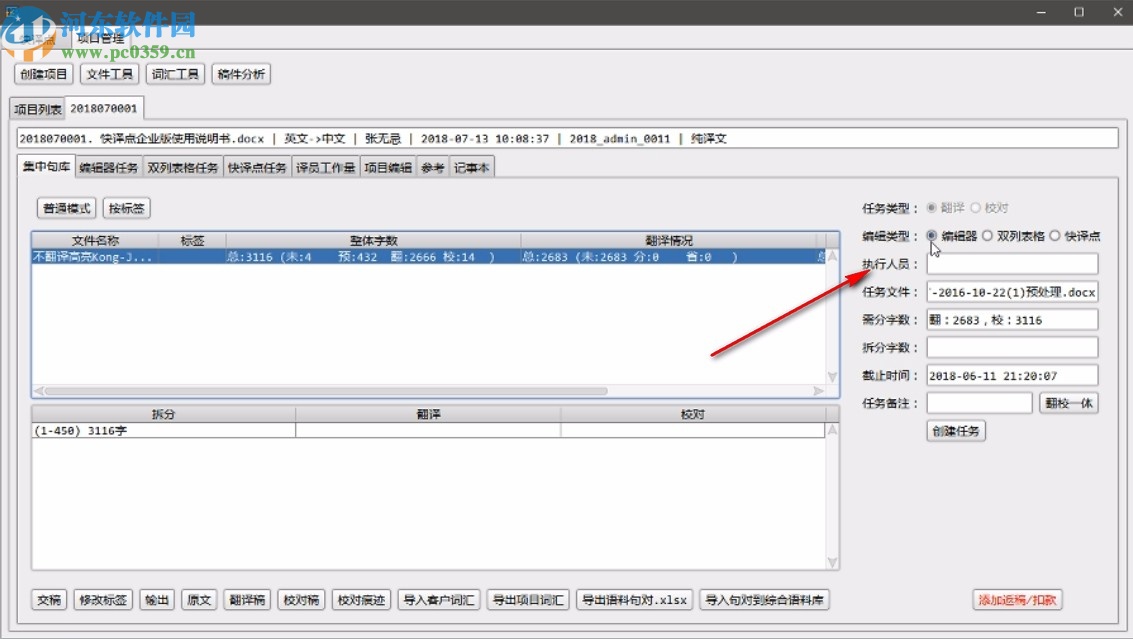
Task: Click file table horizontal scrollbar thumb
Action: [x=326, y=391]
